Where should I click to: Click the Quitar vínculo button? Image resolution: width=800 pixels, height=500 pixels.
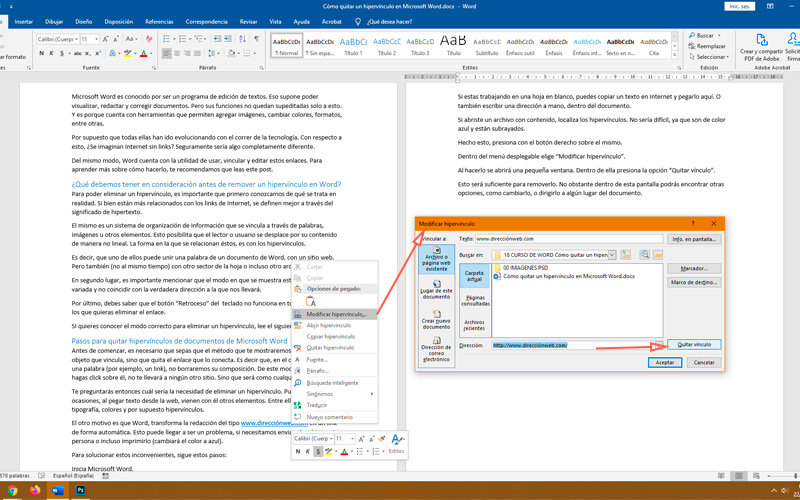(694, 345)
